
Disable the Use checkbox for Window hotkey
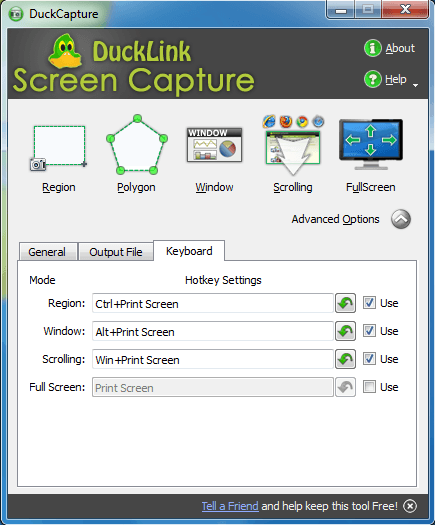click(369, 331)
